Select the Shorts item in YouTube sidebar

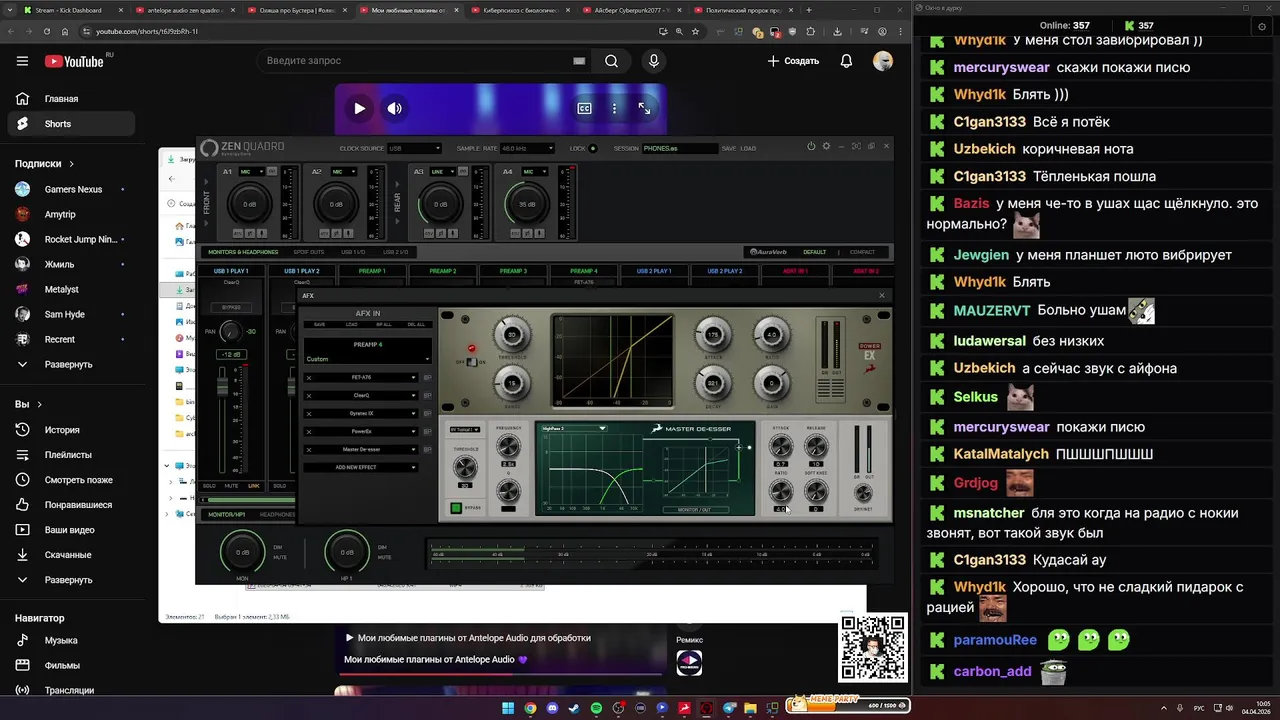coord(70,124)
